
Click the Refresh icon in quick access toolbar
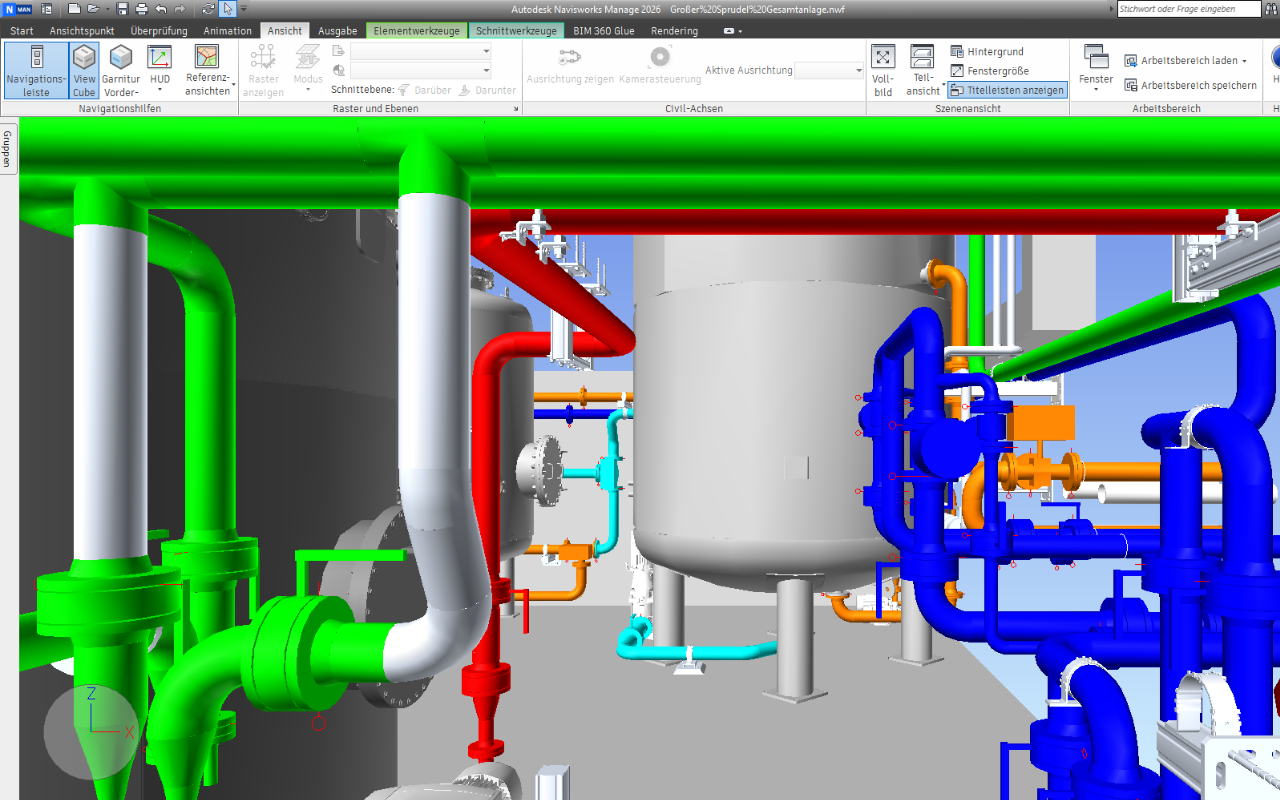coord(208,9)
